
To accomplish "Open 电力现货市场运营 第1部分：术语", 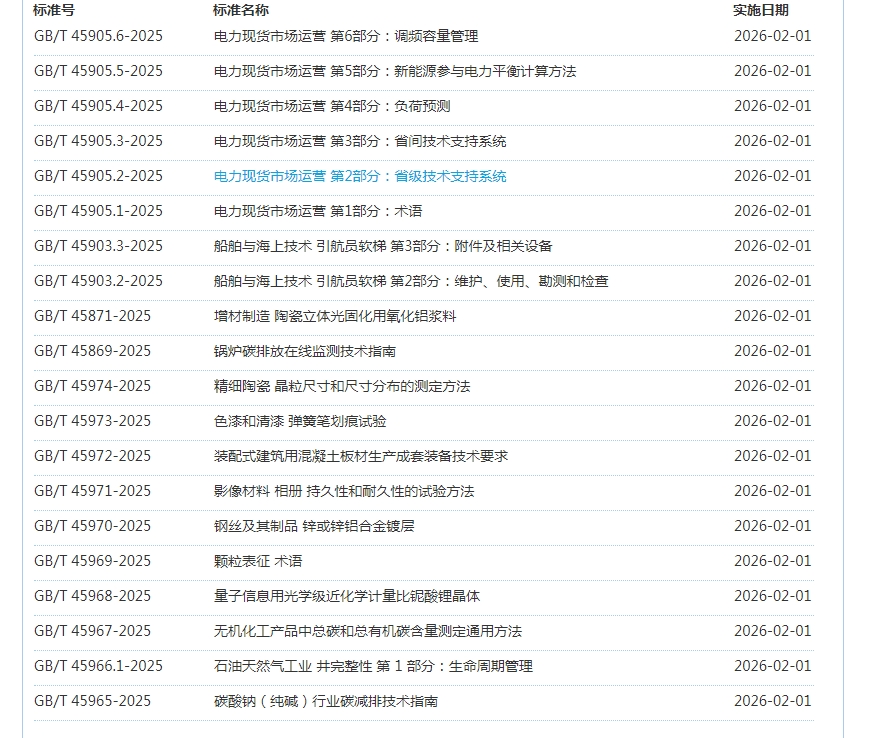I will click(318, 211).
